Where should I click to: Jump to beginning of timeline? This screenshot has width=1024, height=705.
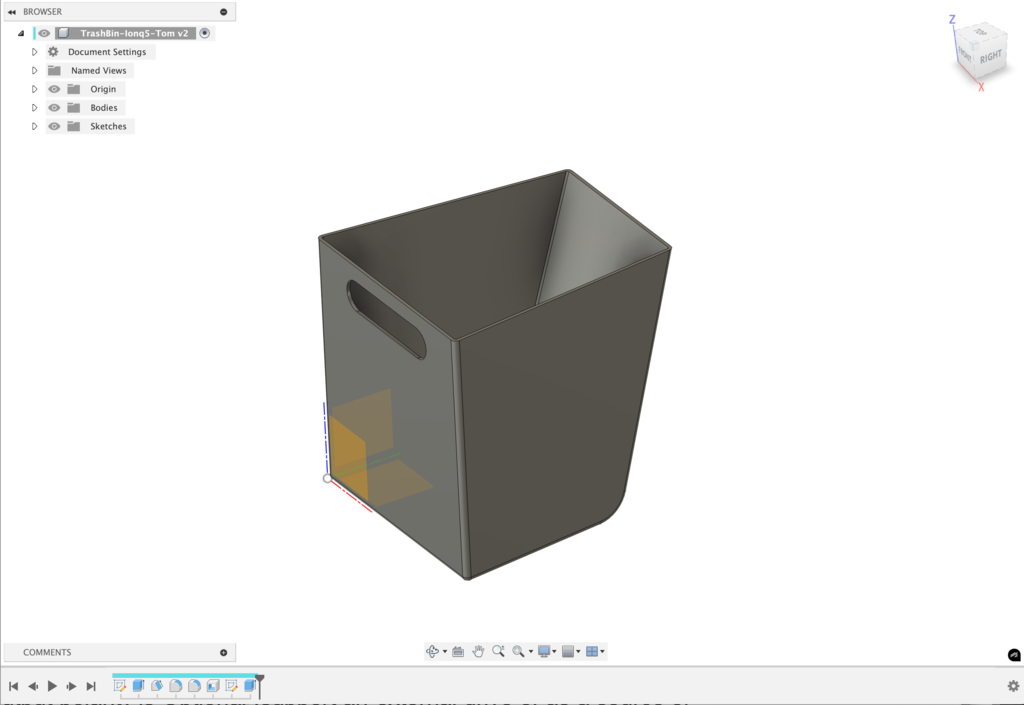pos(14,686)
